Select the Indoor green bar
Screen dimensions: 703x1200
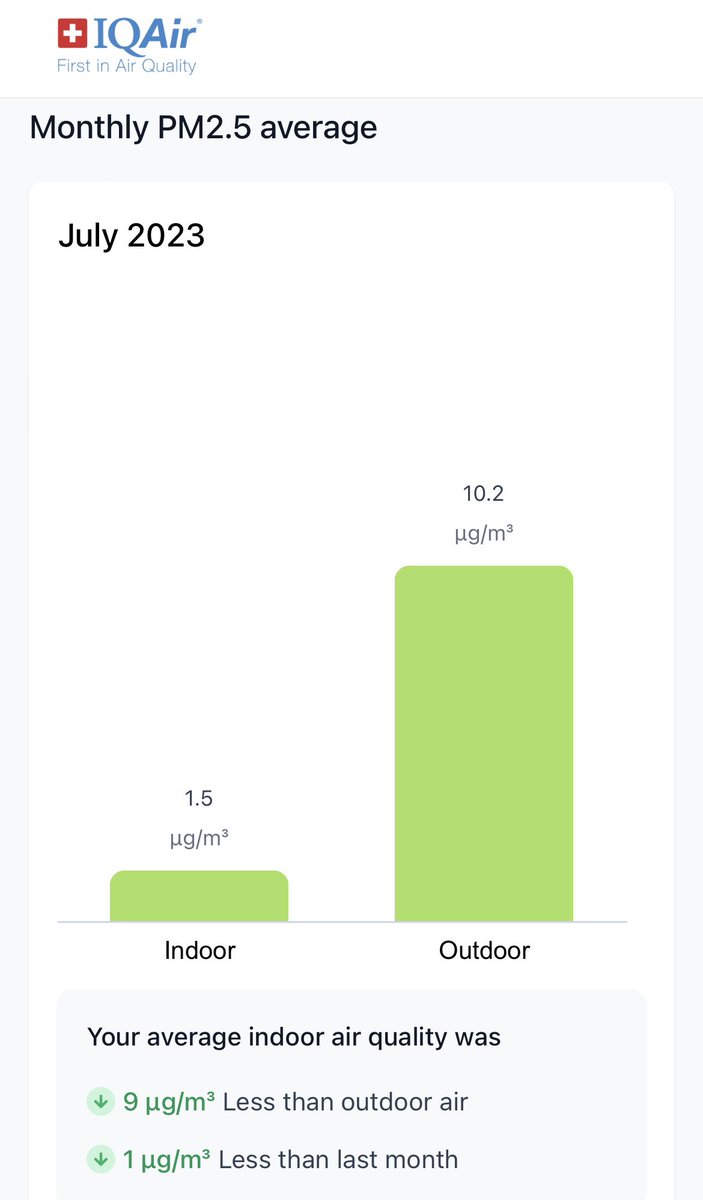(x=199, y=896)
